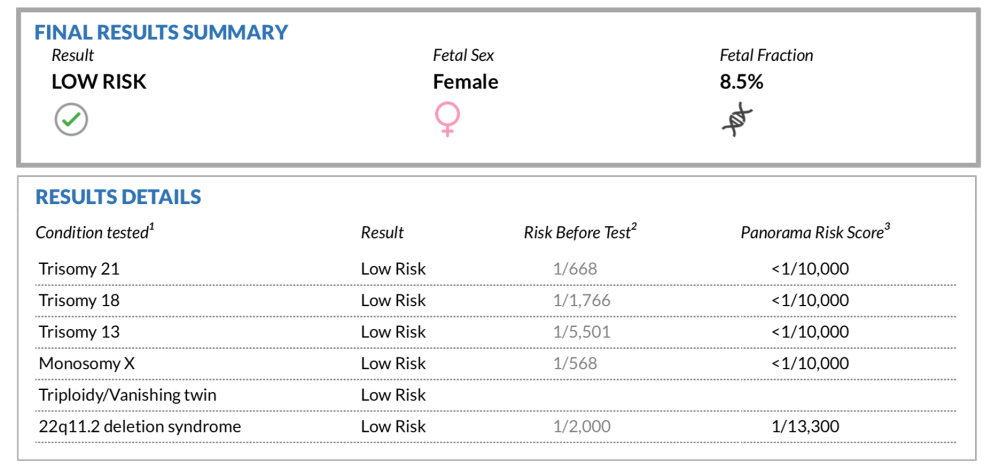The height and width of the screenshot is (468, 999).
Task: Click the 1/668 risk before test value
Action: point(575,269)
